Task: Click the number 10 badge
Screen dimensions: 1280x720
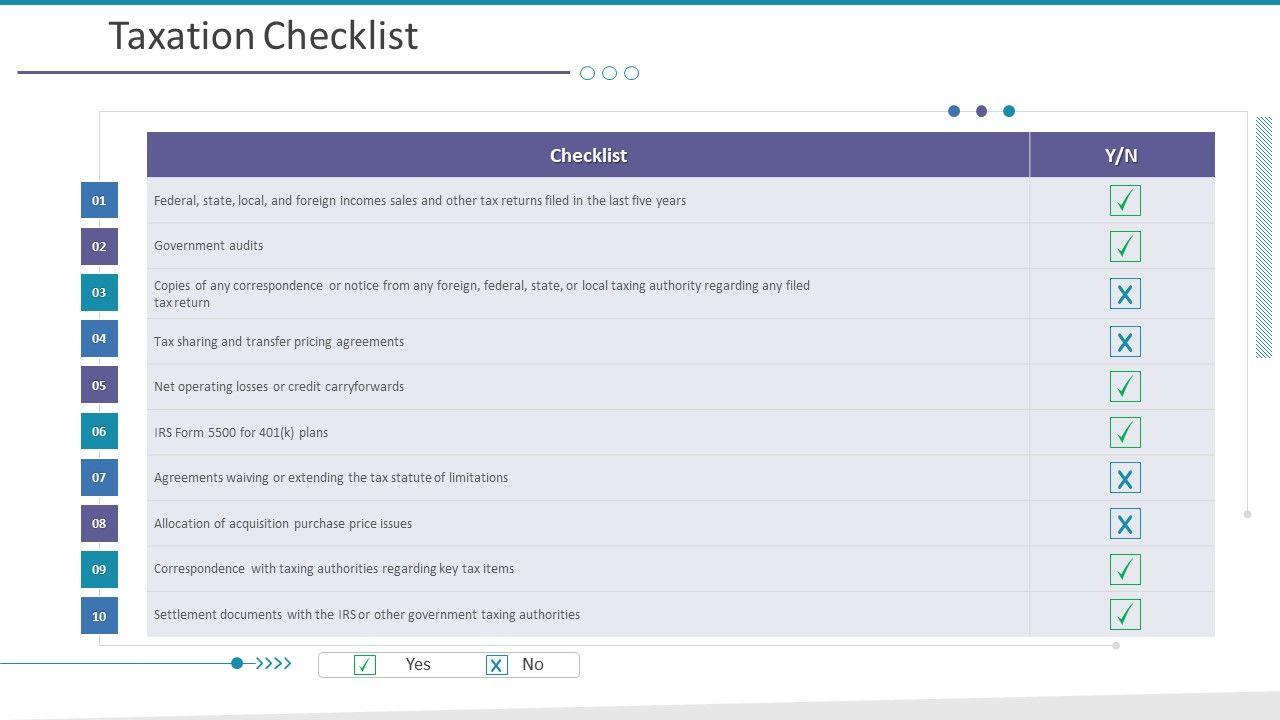Action: coord(99,616)
